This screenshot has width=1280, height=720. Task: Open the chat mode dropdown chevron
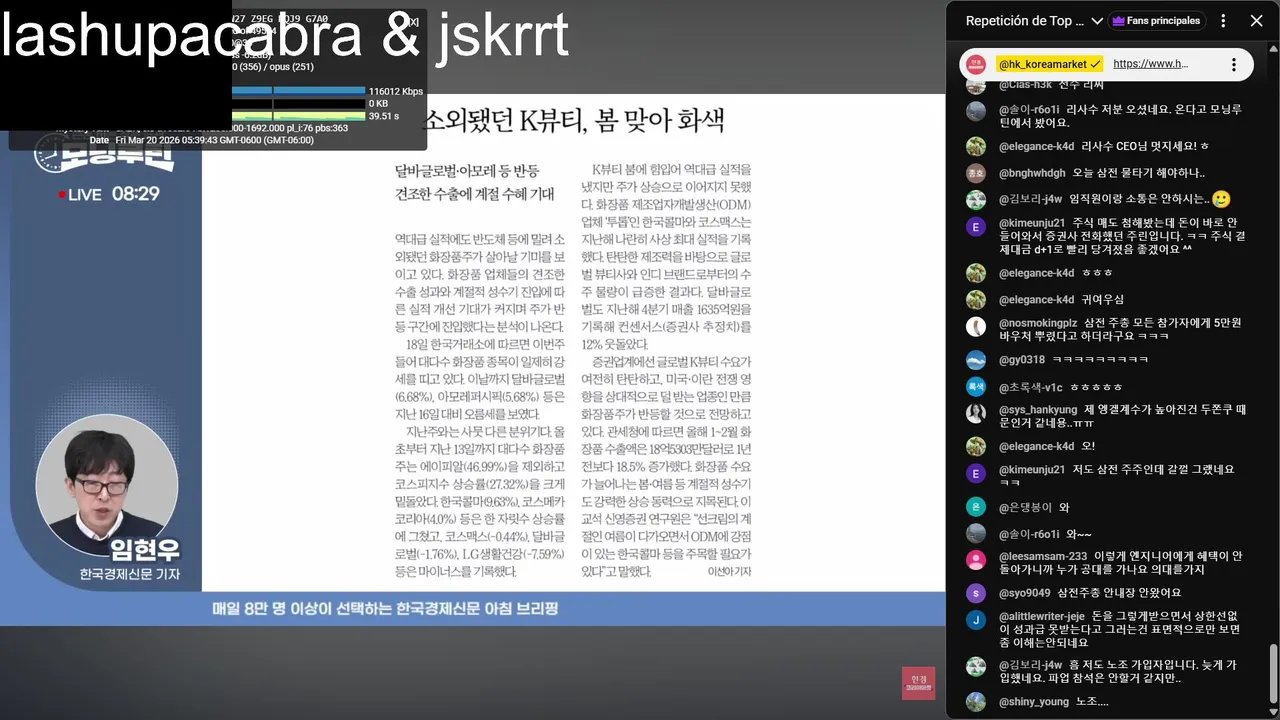[1097, 21]
